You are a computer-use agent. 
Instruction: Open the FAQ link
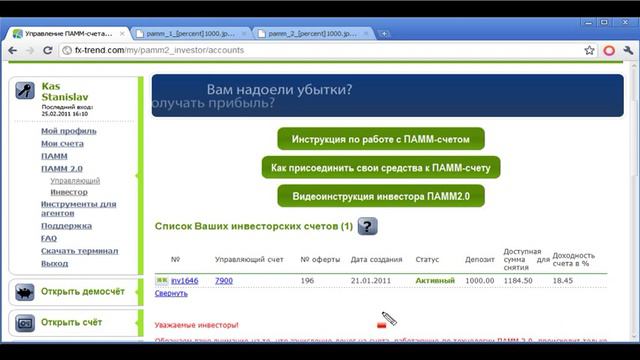pyautogui.click(x=49, y=238)
